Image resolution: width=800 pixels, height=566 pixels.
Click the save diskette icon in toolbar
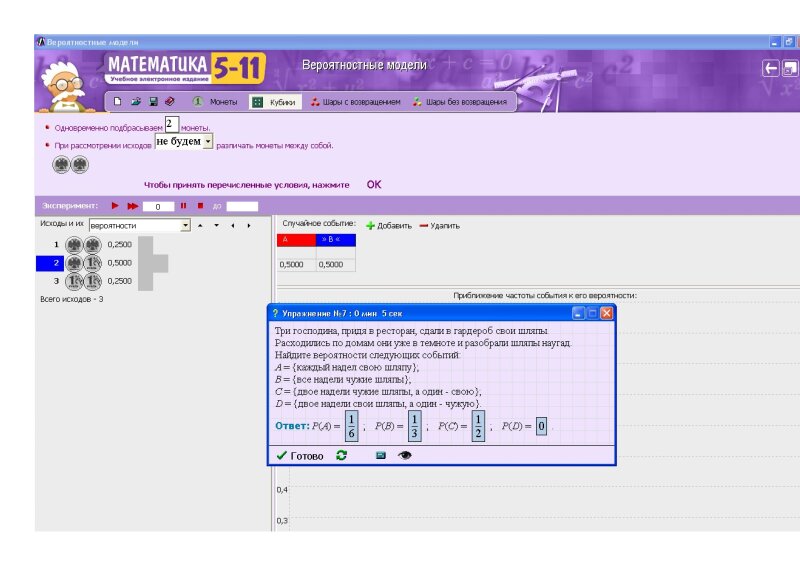[x=153, y=101]
